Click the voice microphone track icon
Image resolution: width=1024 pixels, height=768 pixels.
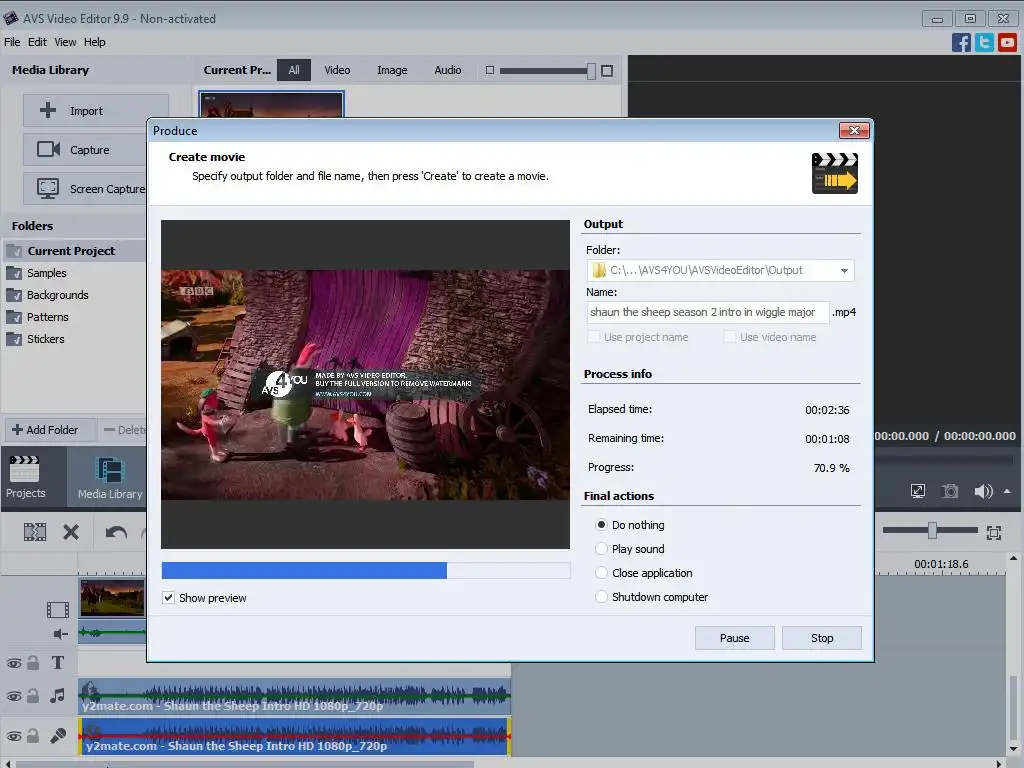pos(57,736)
